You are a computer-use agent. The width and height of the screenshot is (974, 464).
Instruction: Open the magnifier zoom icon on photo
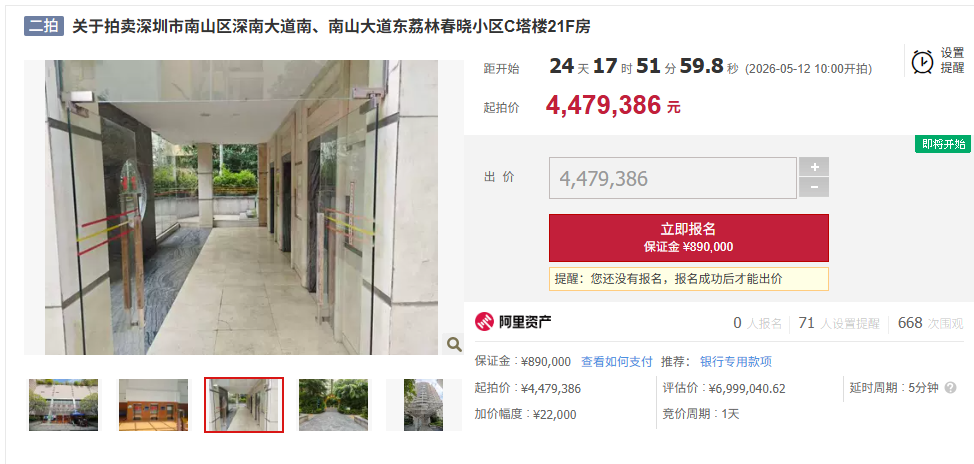click(x=453, y=344)
